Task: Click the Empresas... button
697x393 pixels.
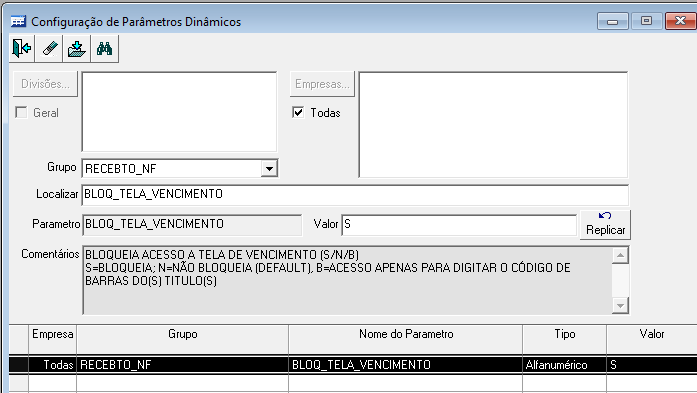Action: [322, 84]
